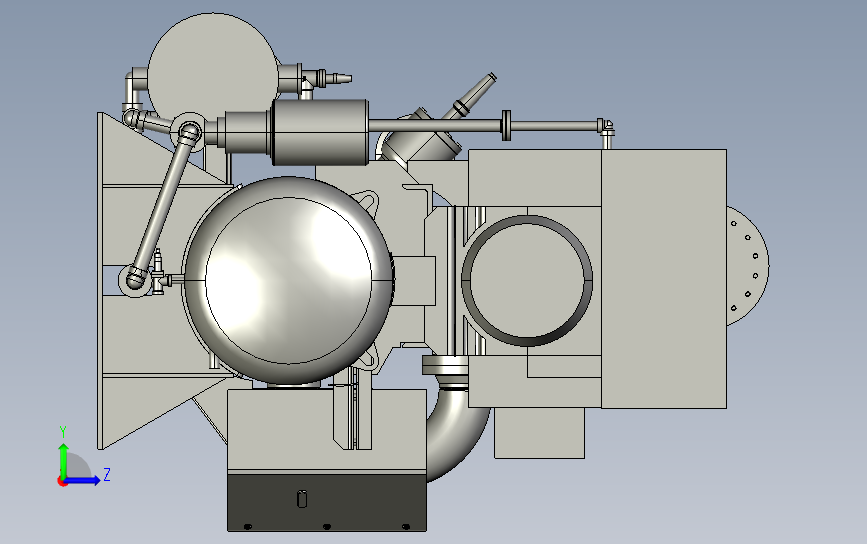The image size is (867, 544).
Task: Select the dark base block at the bottom
Action: coord(327,502)
